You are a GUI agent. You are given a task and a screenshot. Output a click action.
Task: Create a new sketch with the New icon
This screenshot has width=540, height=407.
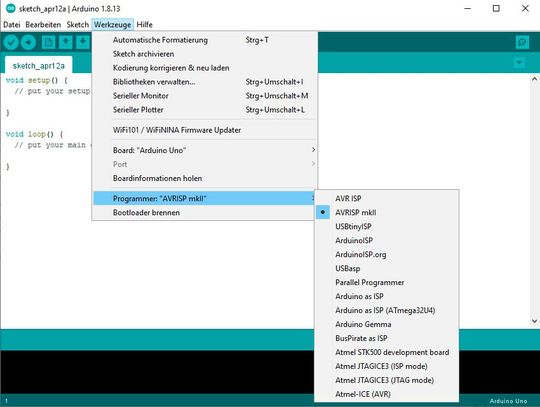point(49,42)
